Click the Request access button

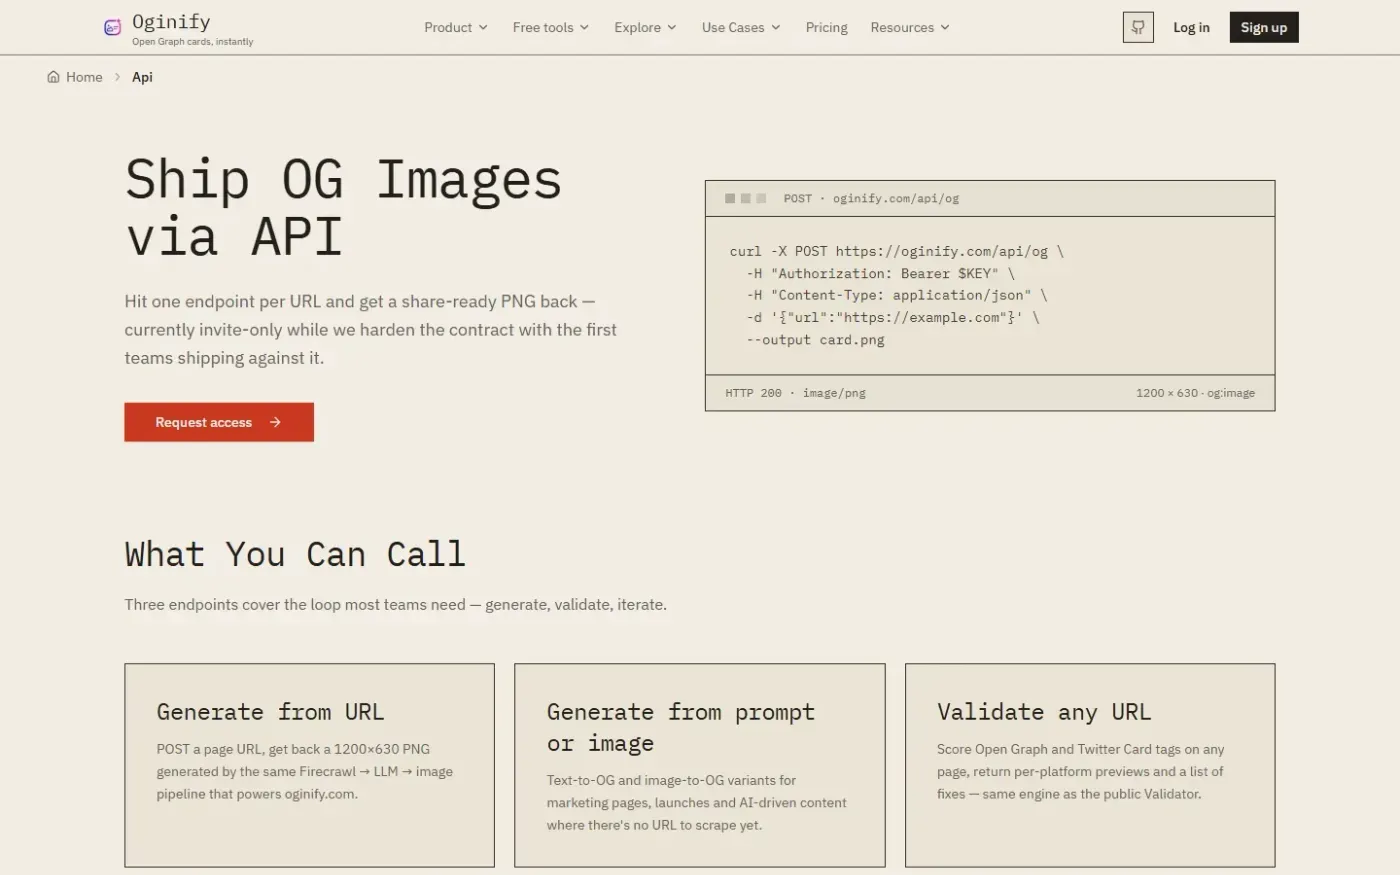tap(219, 422)
